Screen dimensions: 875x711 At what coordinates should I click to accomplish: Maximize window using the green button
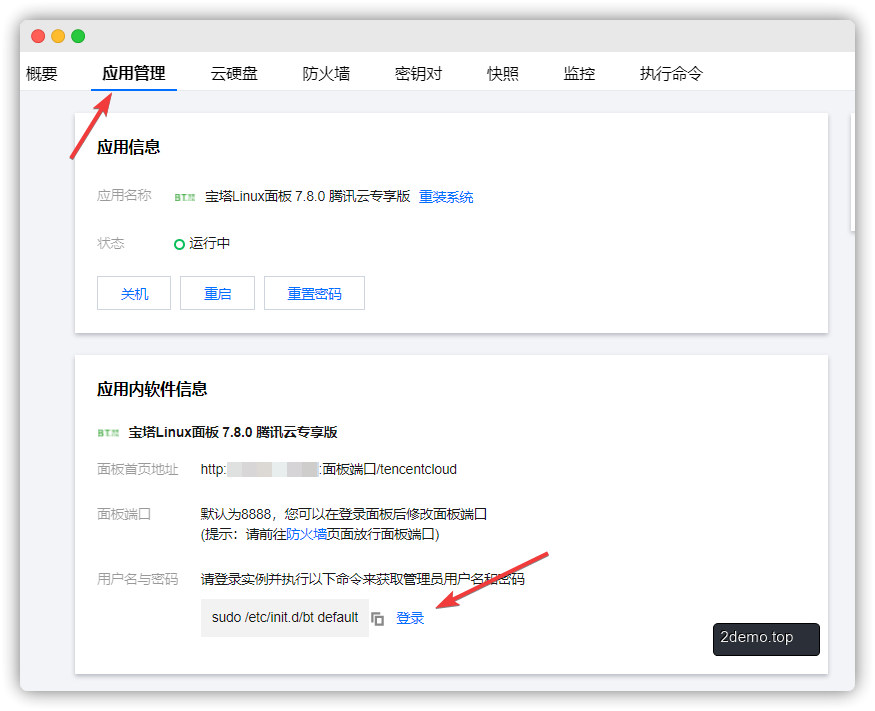point(78,36)
